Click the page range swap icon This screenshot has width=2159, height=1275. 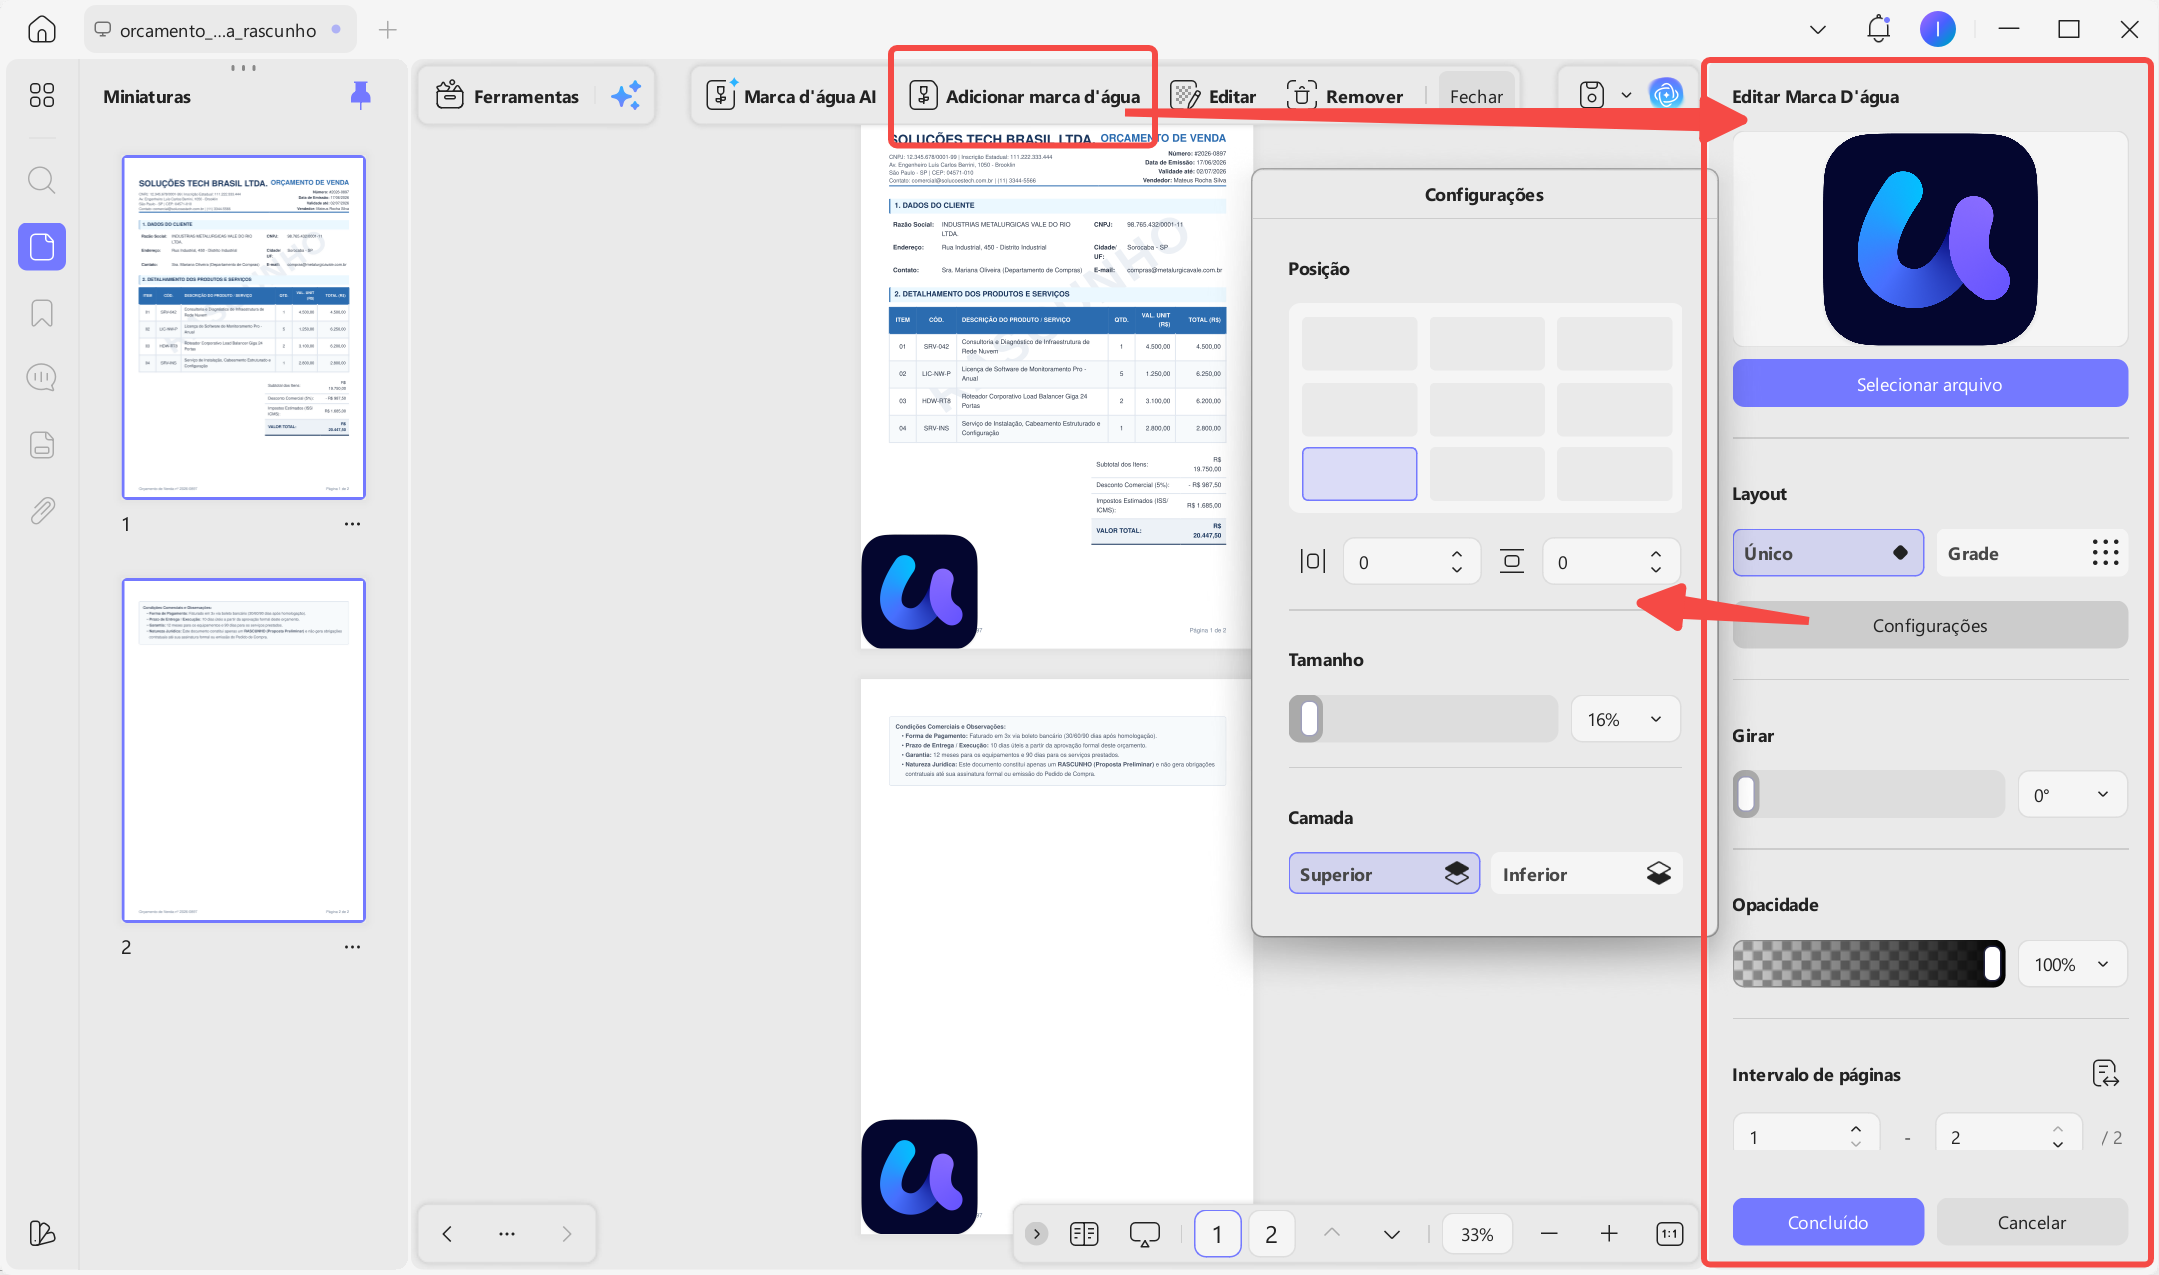click(x=2105, y=1074)
